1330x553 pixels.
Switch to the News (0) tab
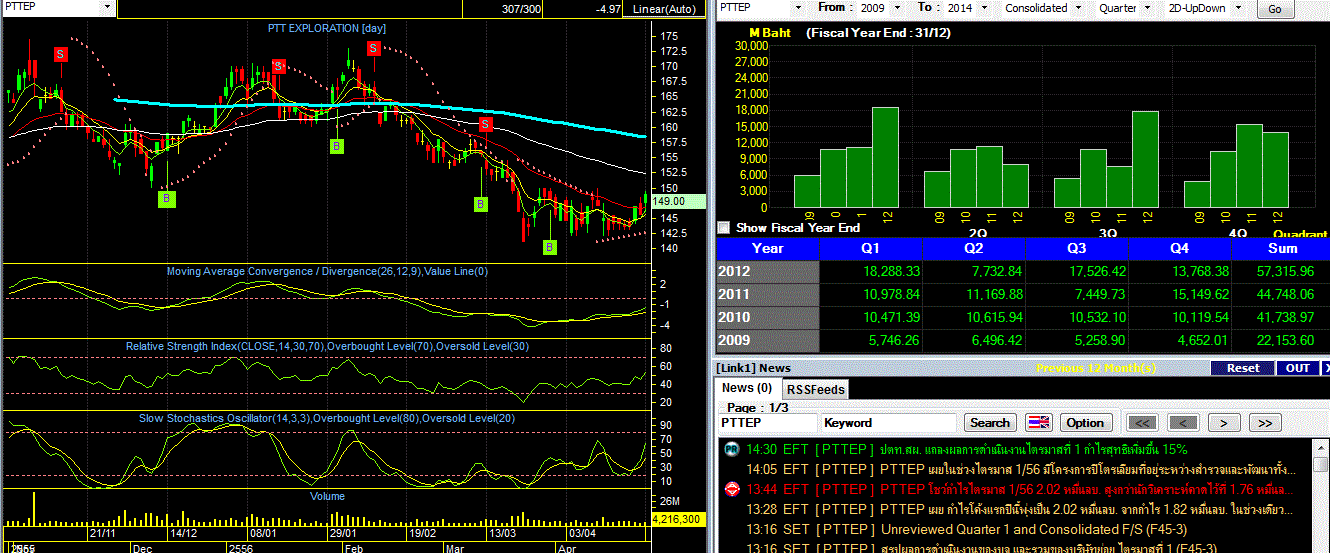click(748, 388)
